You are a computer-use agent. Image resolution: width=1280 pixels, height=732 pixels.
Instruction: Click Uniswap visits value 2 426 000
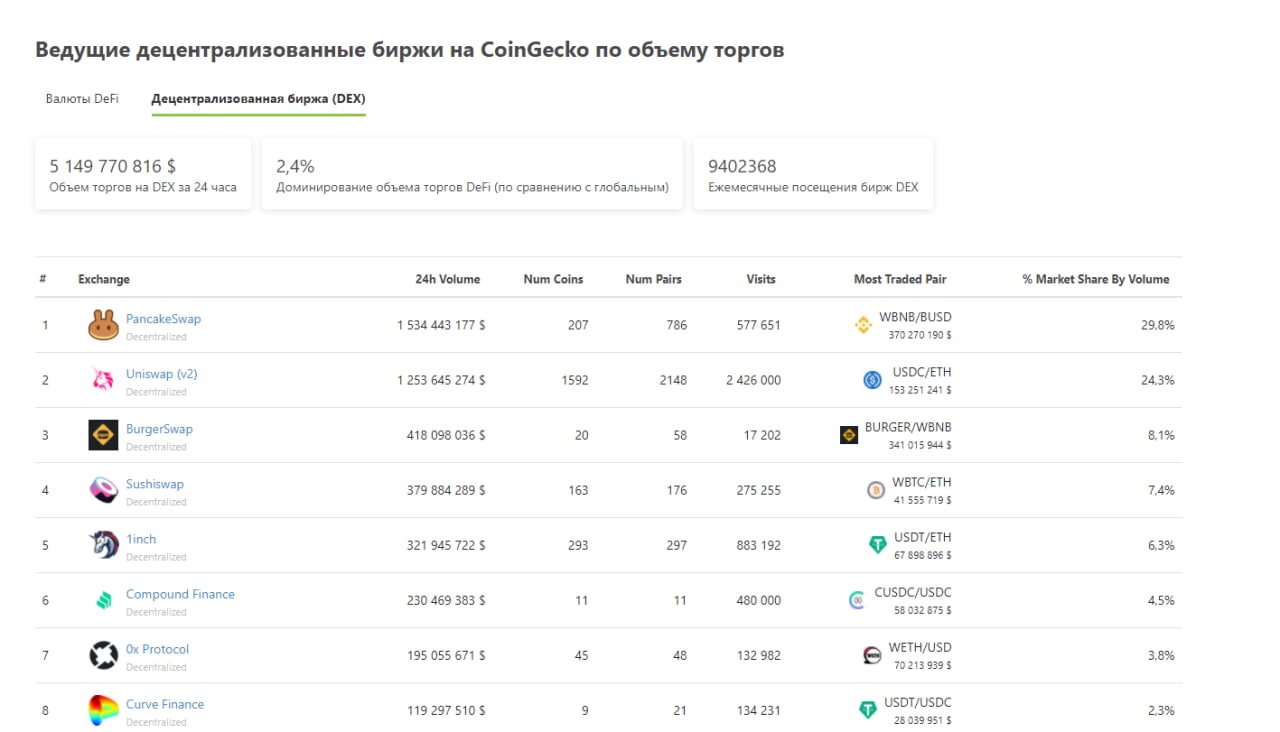pyautogui.click(x=754, y=380)
